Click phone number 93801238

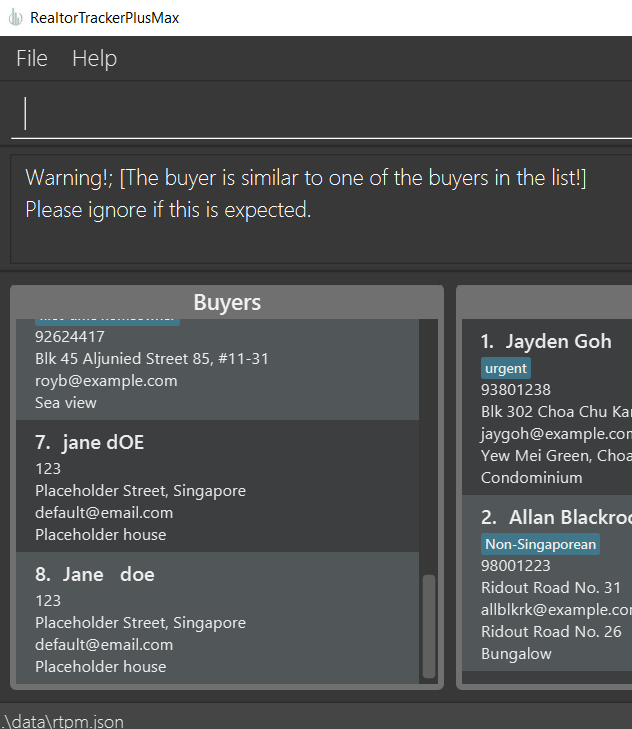coord(516,390)
